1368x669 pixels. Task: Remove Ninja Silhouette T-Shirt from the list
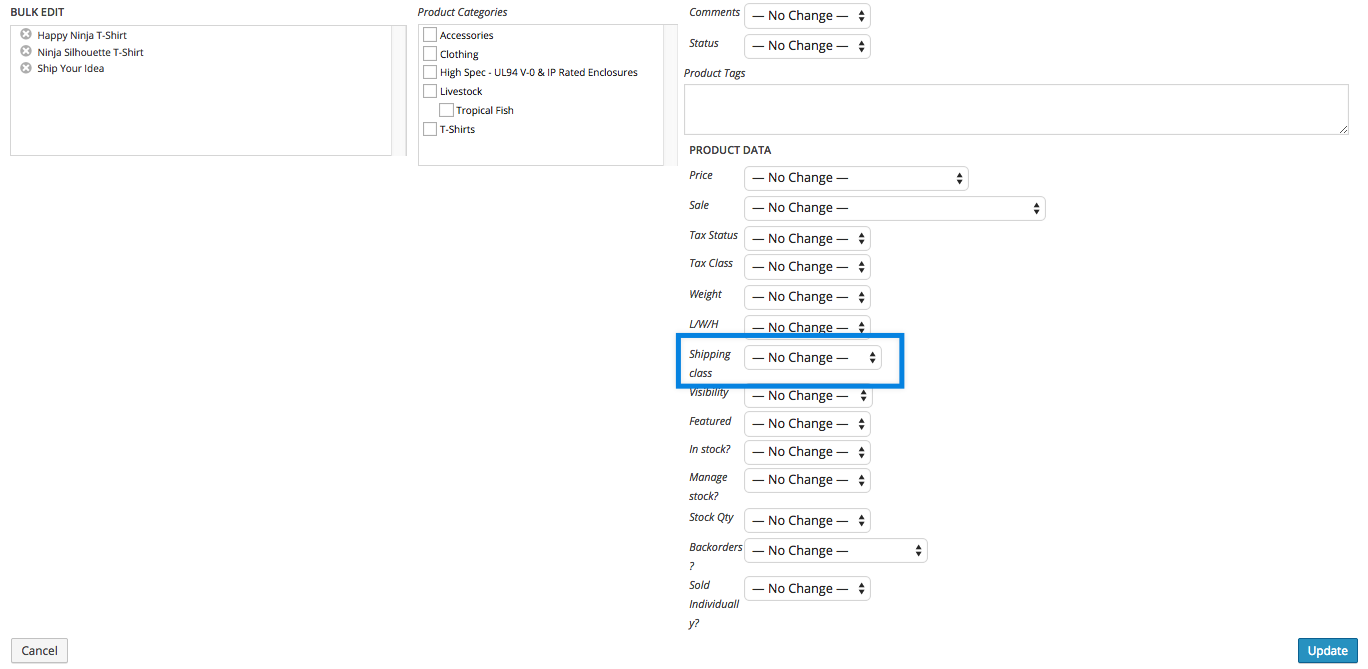(24, 51)
